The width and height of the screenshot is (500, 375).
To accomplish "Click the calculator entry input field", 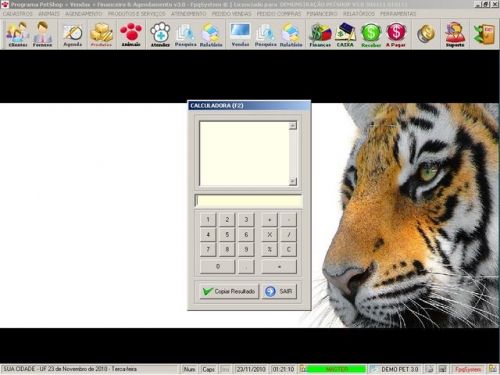I will click(x=249, y=201).
